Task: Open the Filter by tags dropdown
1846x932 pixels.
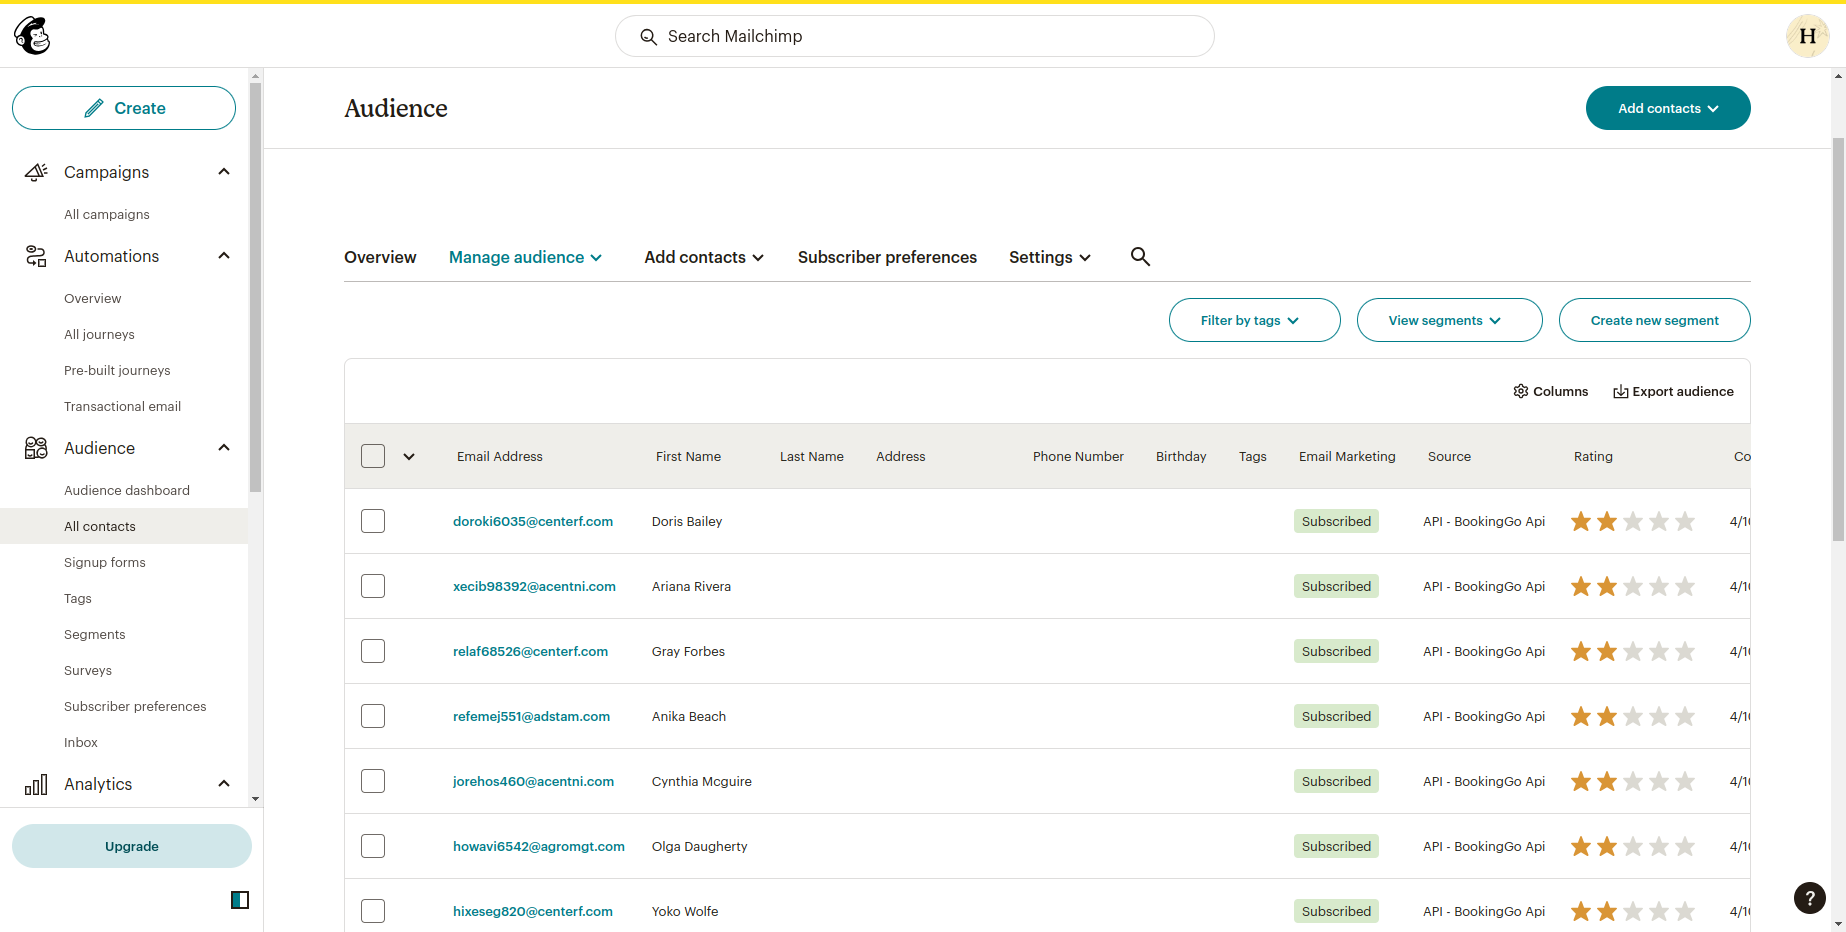Action: point(1254,320)
